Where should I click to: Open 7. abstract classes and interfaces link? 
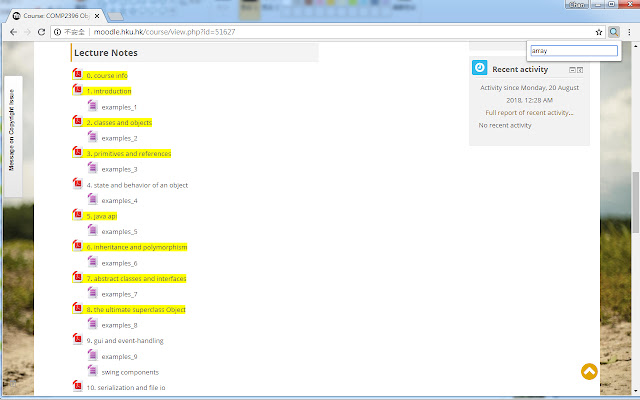point(136,278)
